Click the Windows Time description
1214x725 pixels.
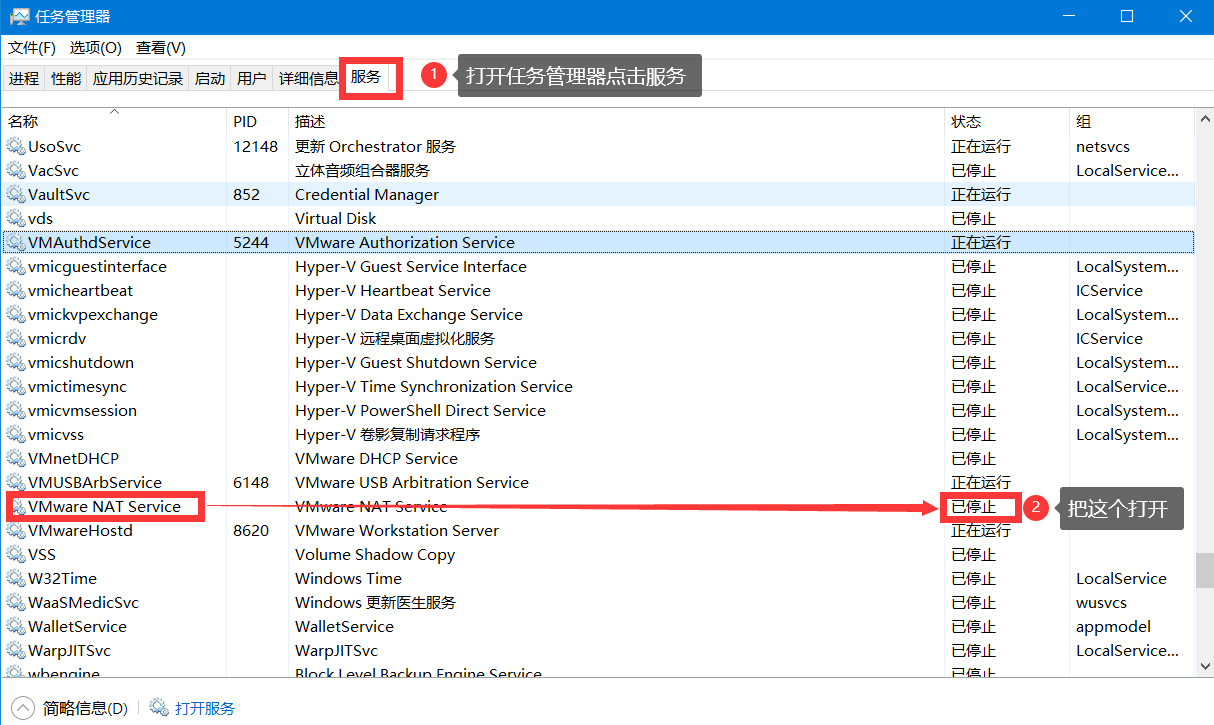coord(348,578)
